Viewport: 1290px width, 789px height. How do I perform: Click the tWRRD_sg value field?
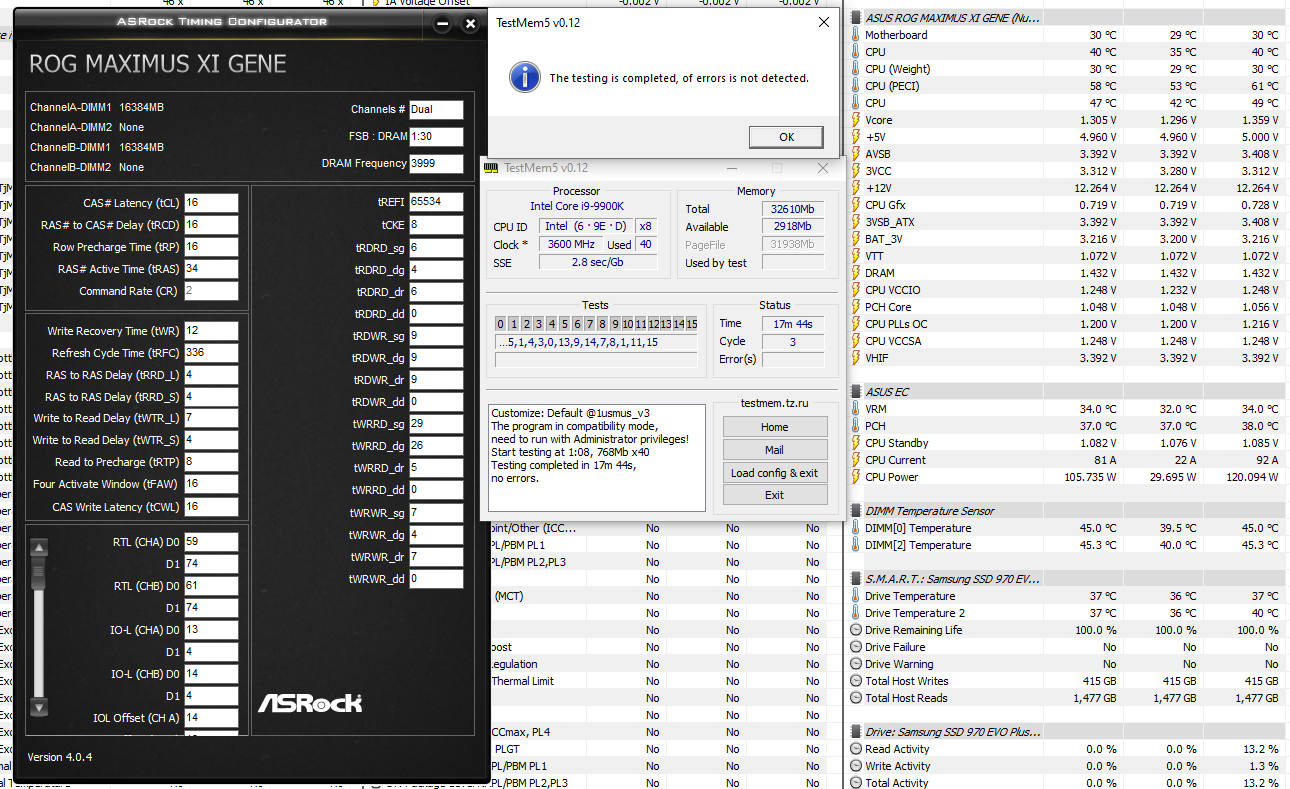tap(436, 424)
